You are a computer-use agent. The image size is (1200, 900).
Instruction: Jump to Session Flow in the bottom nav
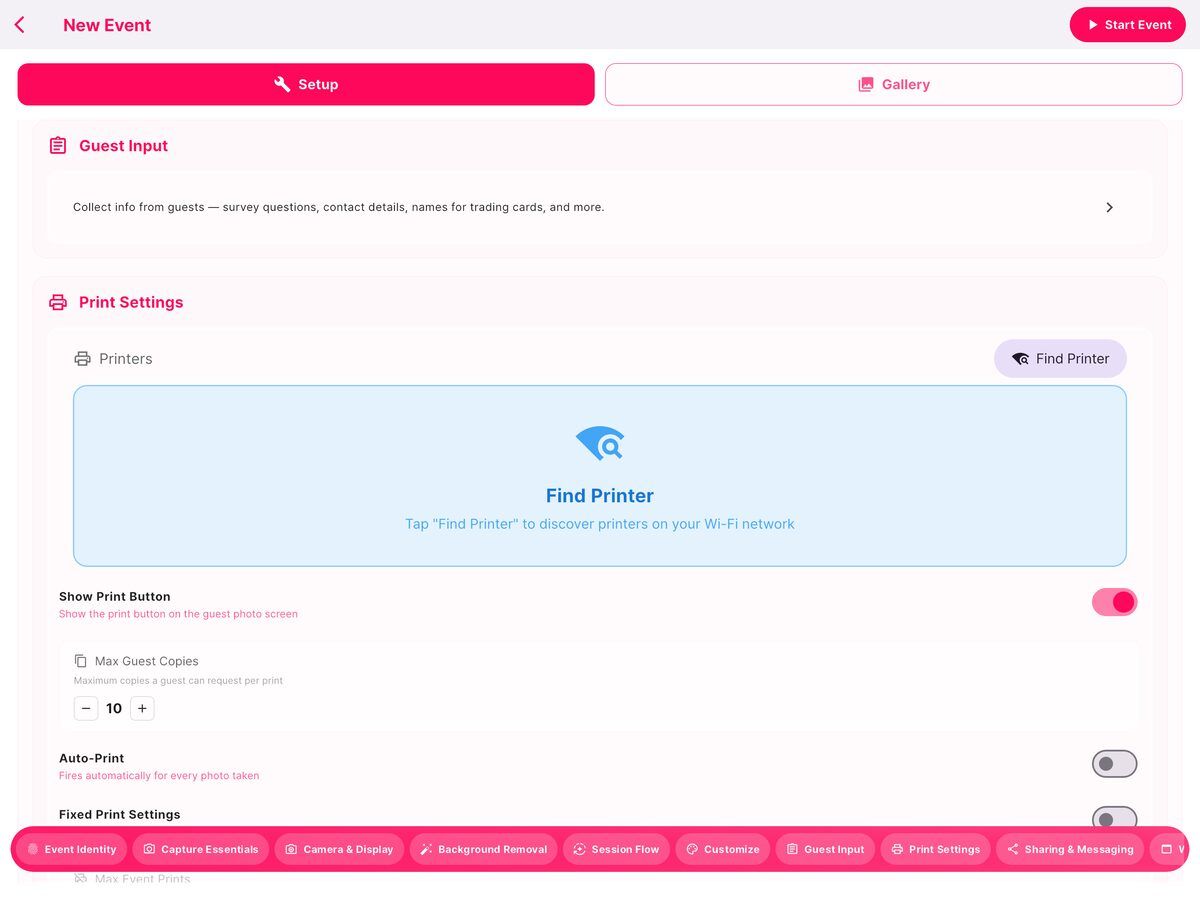pyautogui.click(x=616, y=849)
